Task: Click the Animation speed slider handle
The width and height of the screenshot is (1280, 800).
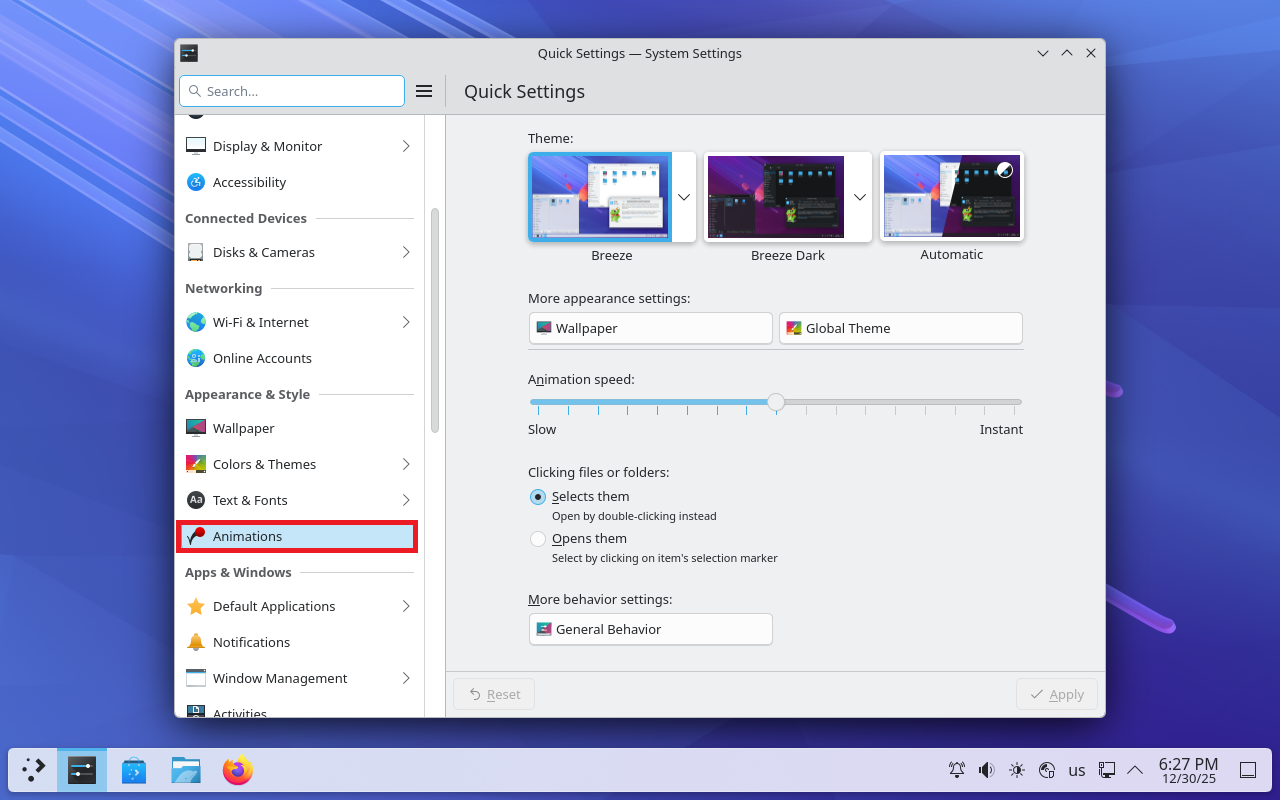Action: (776, 402)
